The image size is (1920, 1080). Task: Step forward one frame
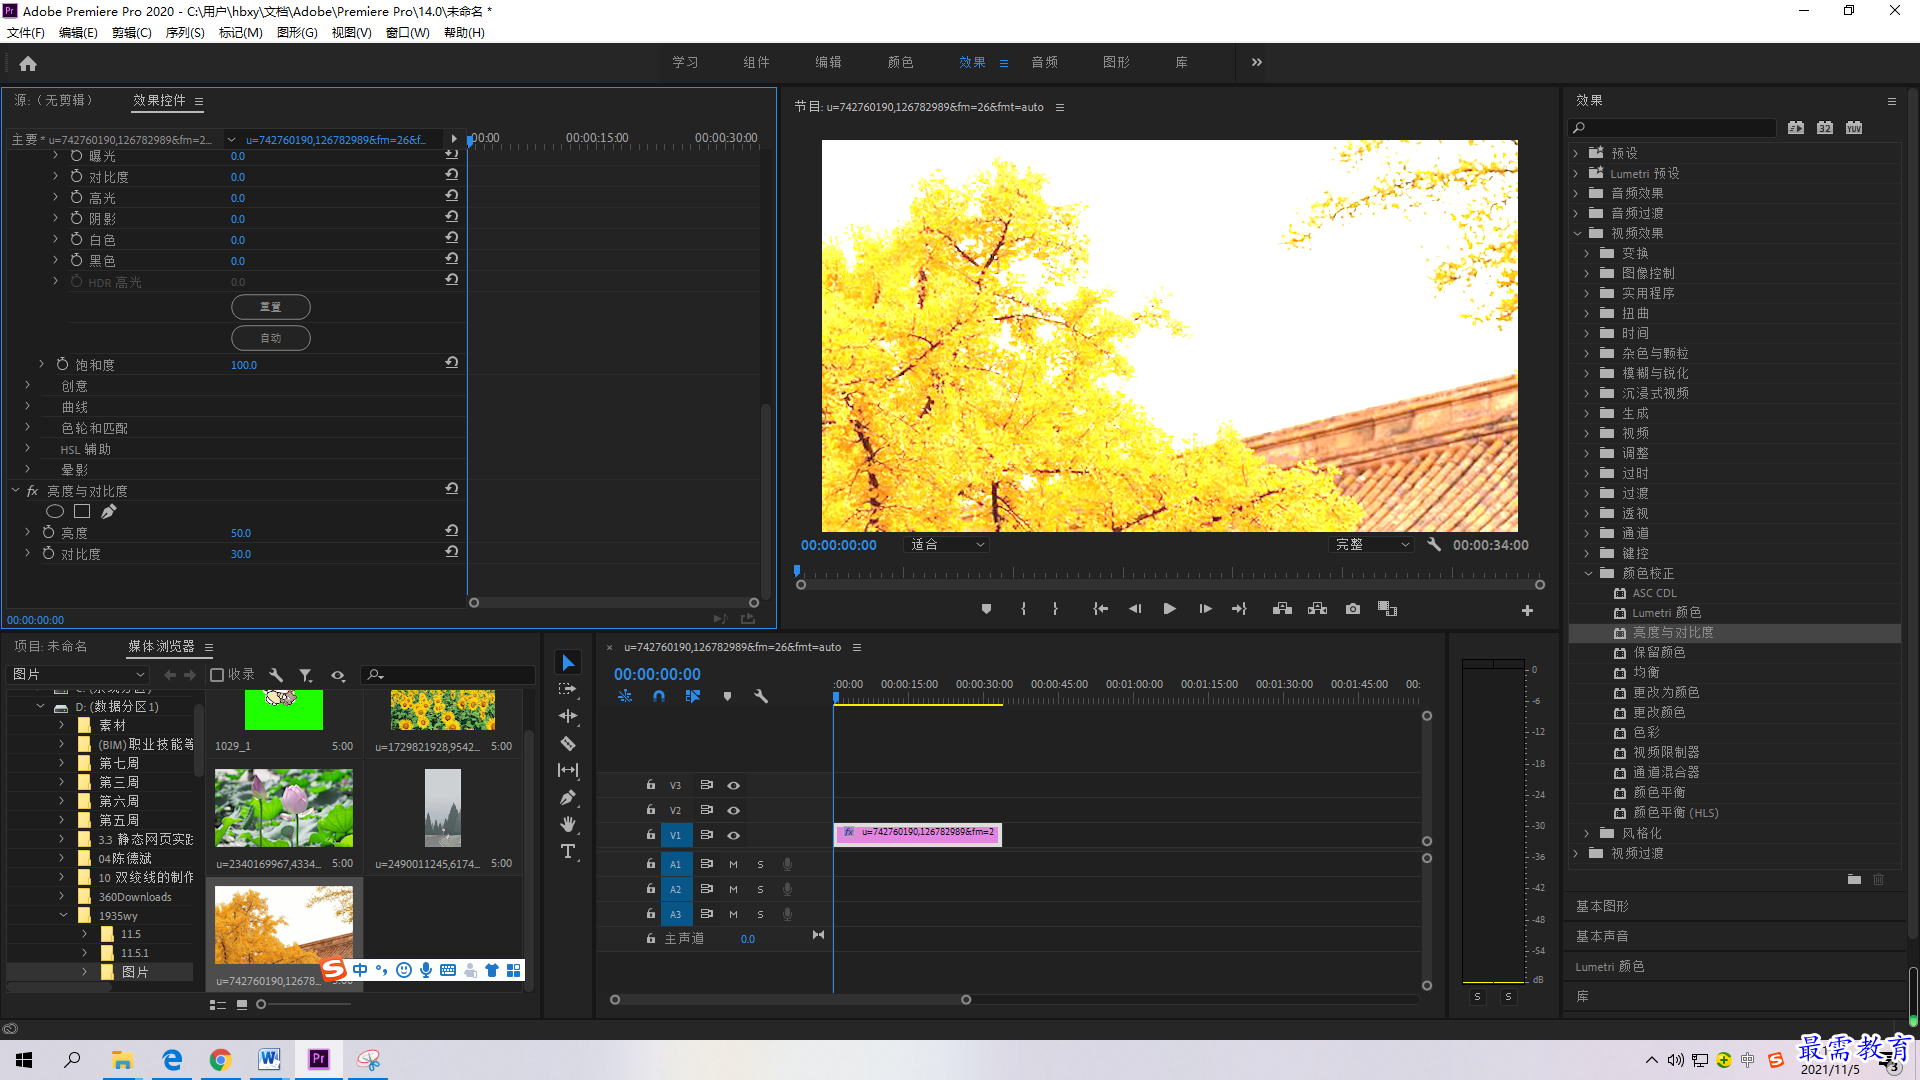tap(1205, 609)
